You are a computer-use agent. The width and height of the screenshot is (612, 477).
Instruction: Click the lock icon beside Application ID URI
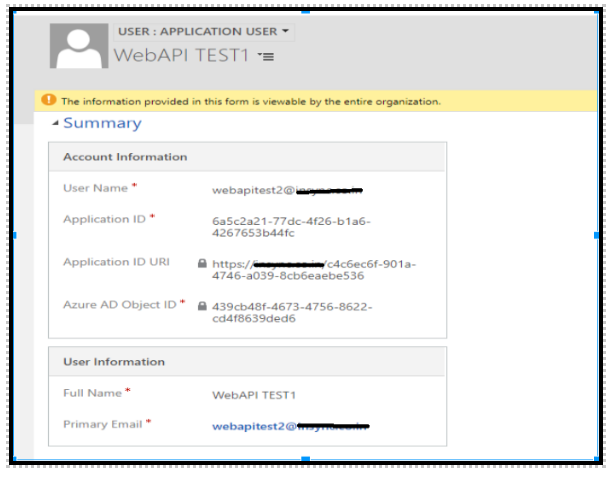[x=202, y=263]
